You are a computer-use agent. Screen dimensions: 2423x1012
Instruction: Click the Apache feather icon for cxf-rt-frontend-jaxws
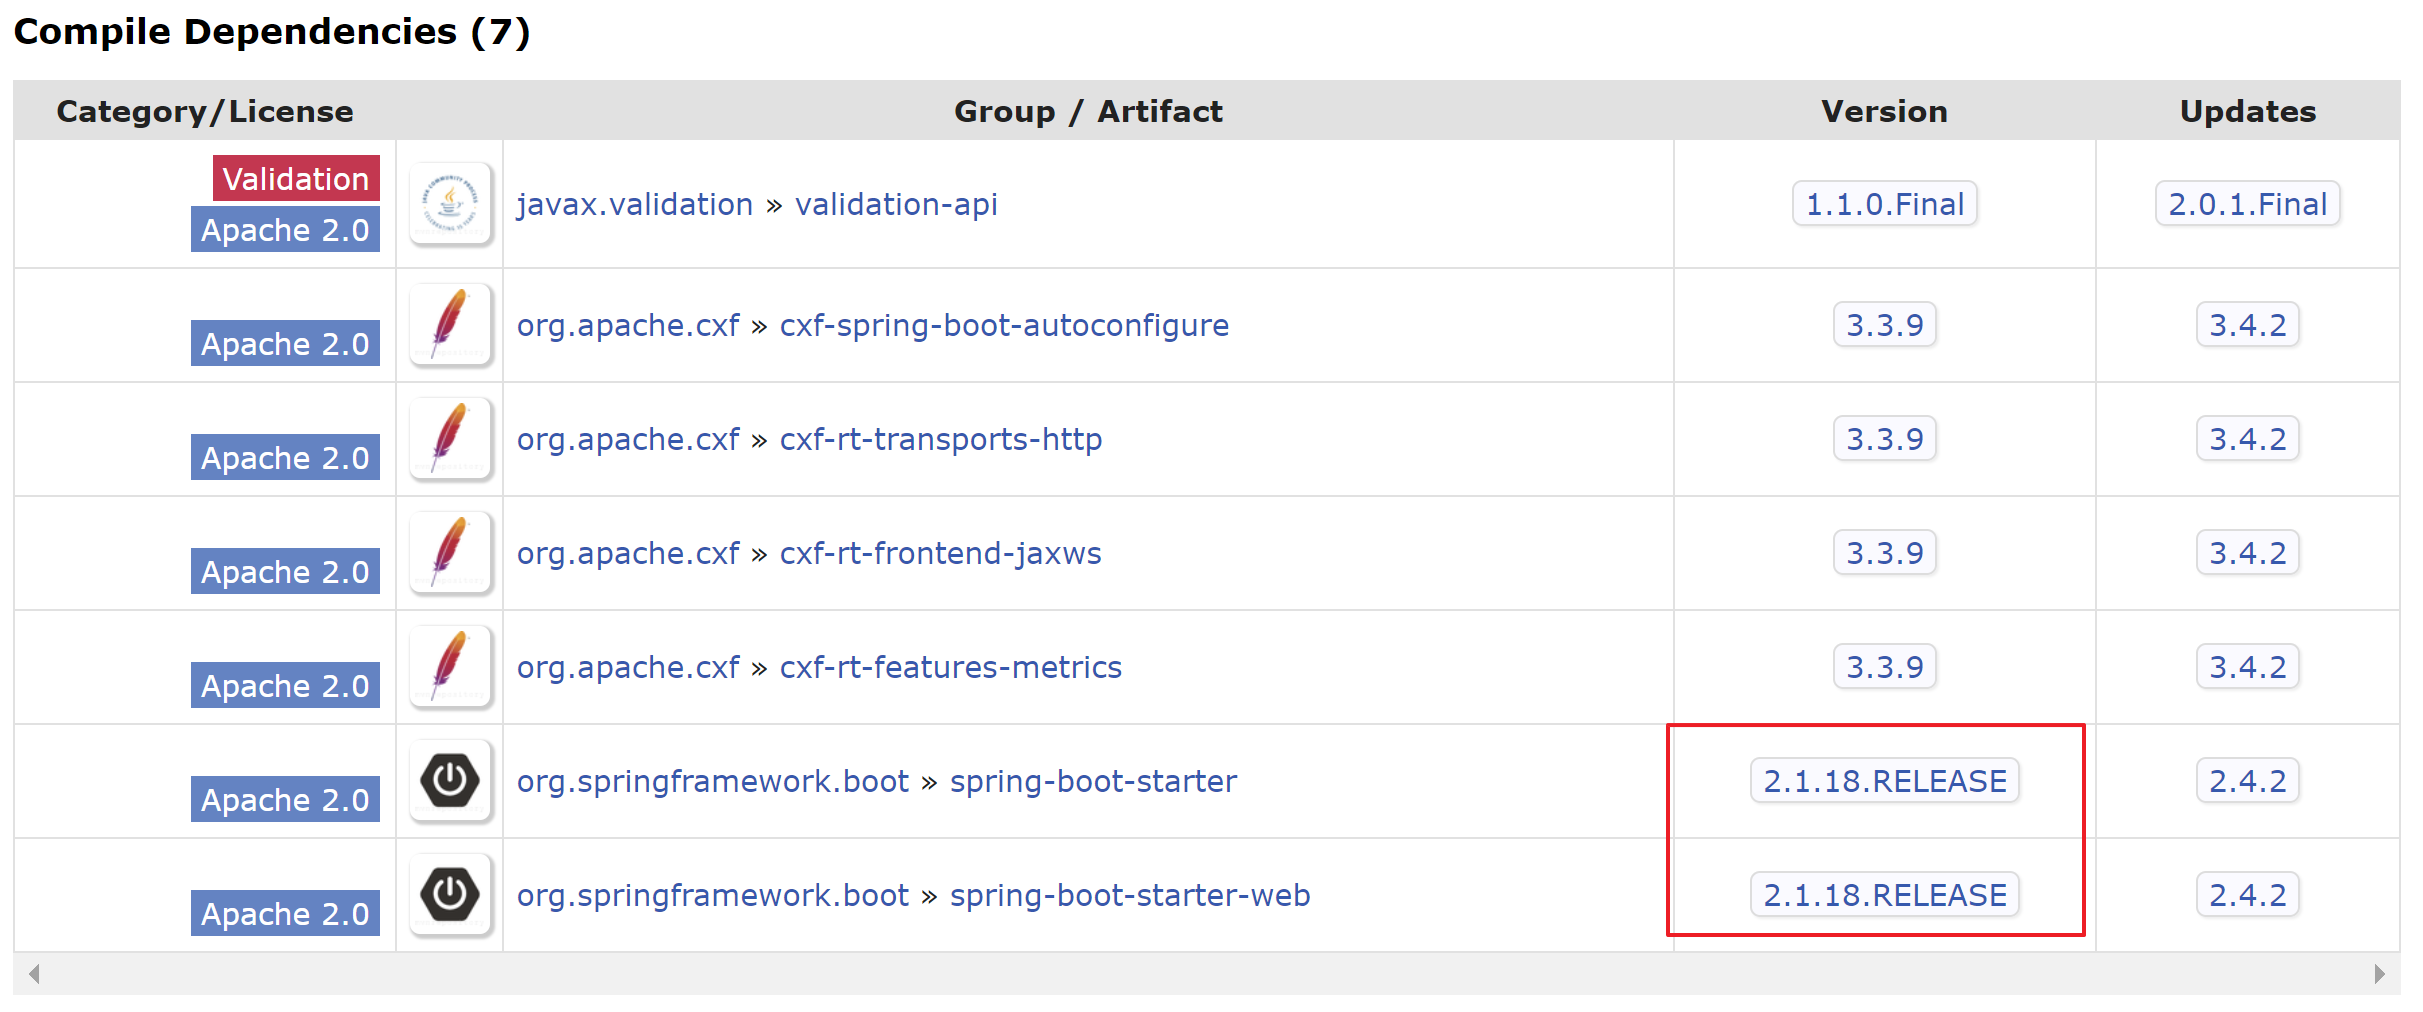(x=451, y=553)
